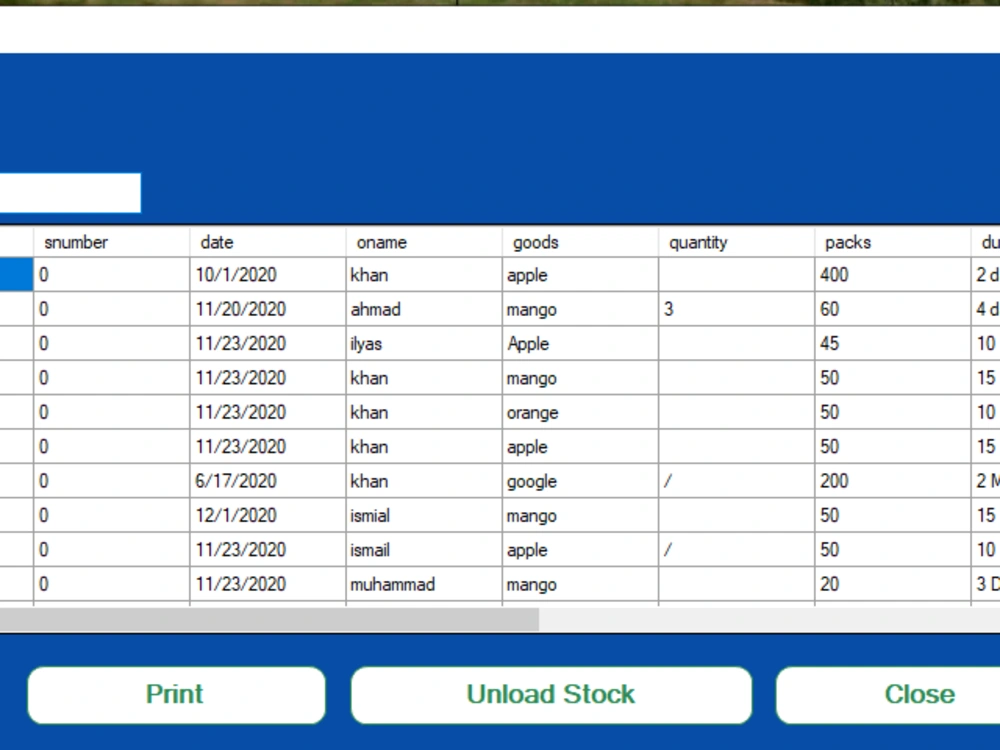Click the snumber column header
Image resolution: width=1000 pixels, height=750 pixels.
click(x=75, y=242)
